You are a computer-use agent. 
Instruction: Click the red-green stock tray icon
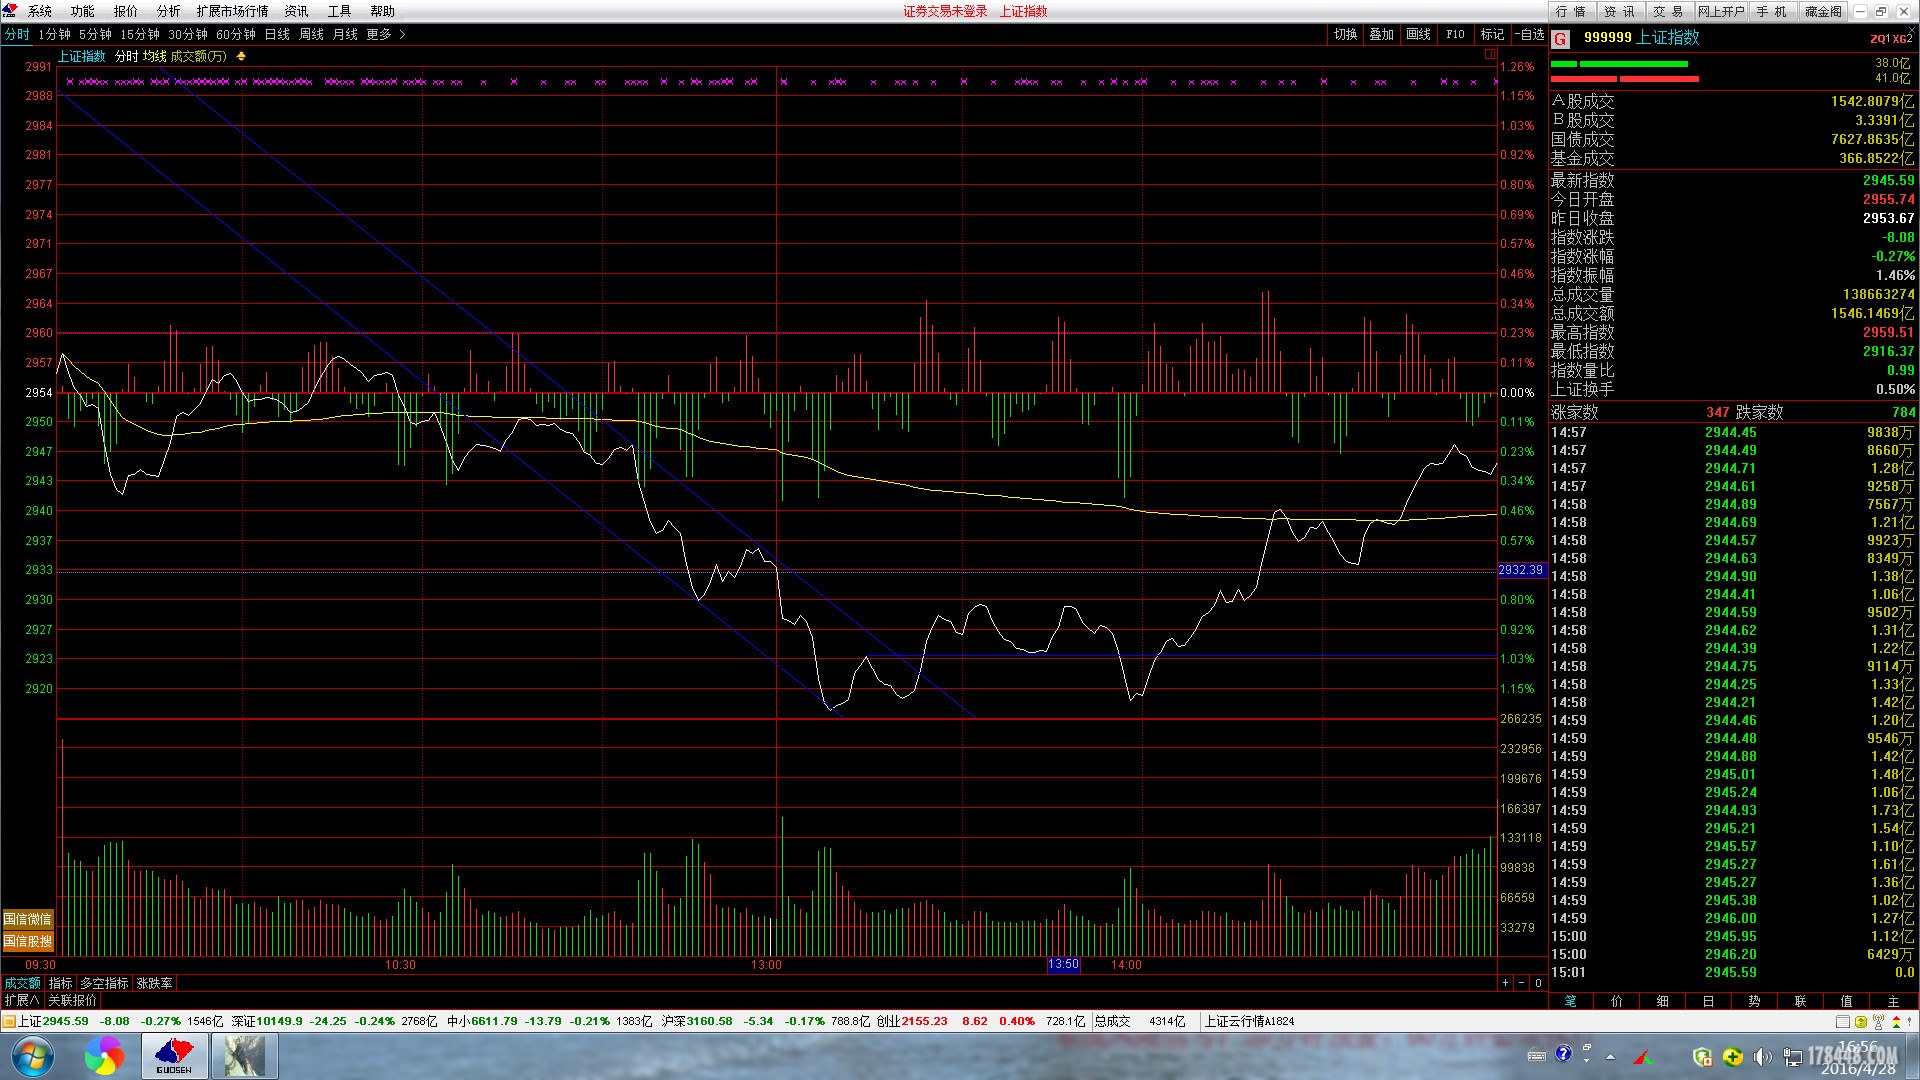tap(1641, 1056)
